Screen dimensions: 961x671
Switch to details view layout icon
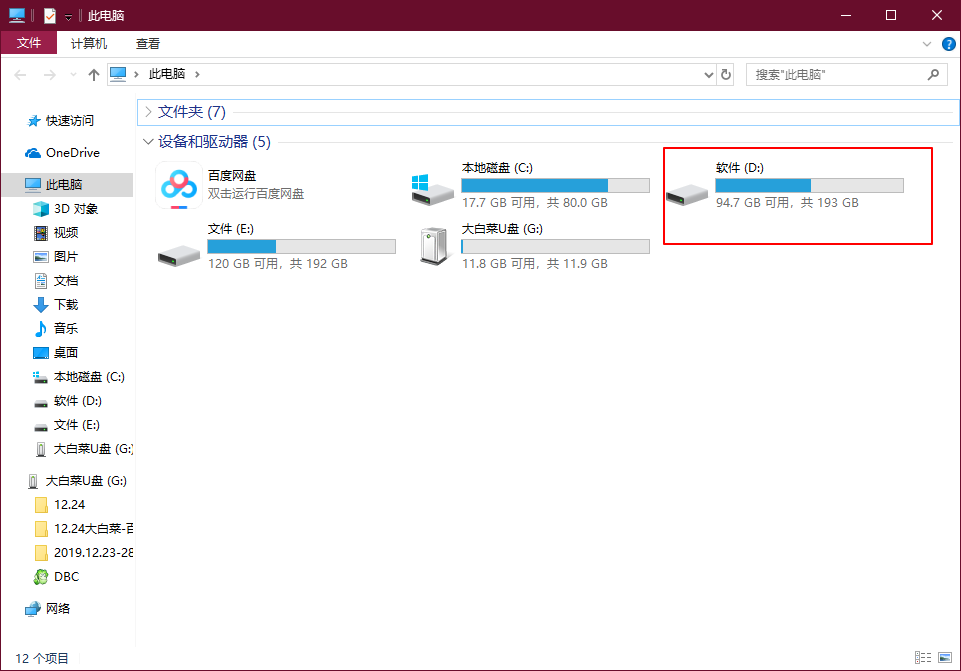(922, 658)
